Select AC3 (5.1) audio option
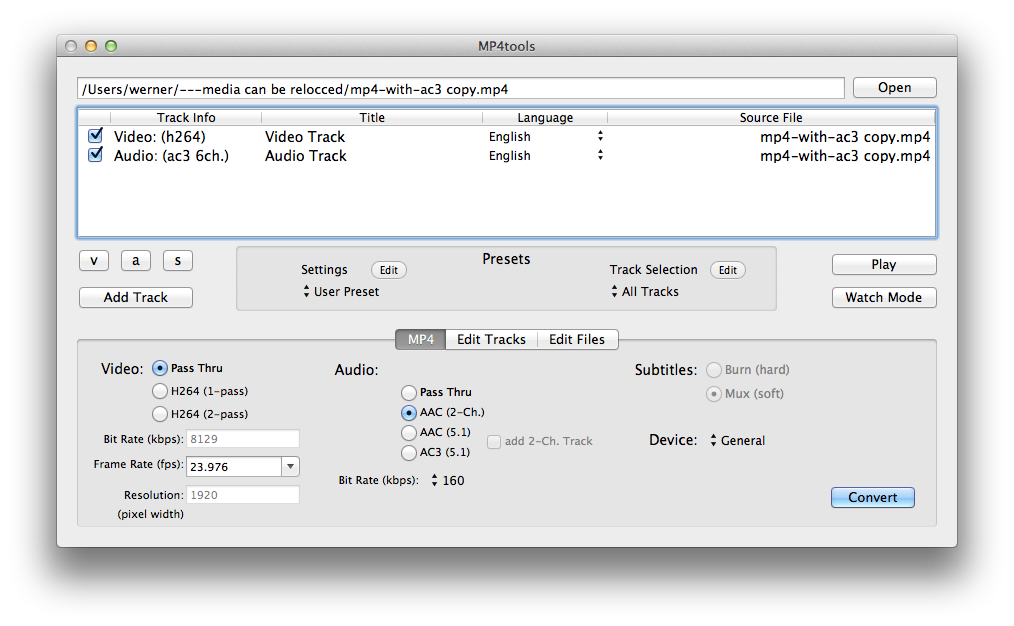1014x626 pixels. coord(409,453)
